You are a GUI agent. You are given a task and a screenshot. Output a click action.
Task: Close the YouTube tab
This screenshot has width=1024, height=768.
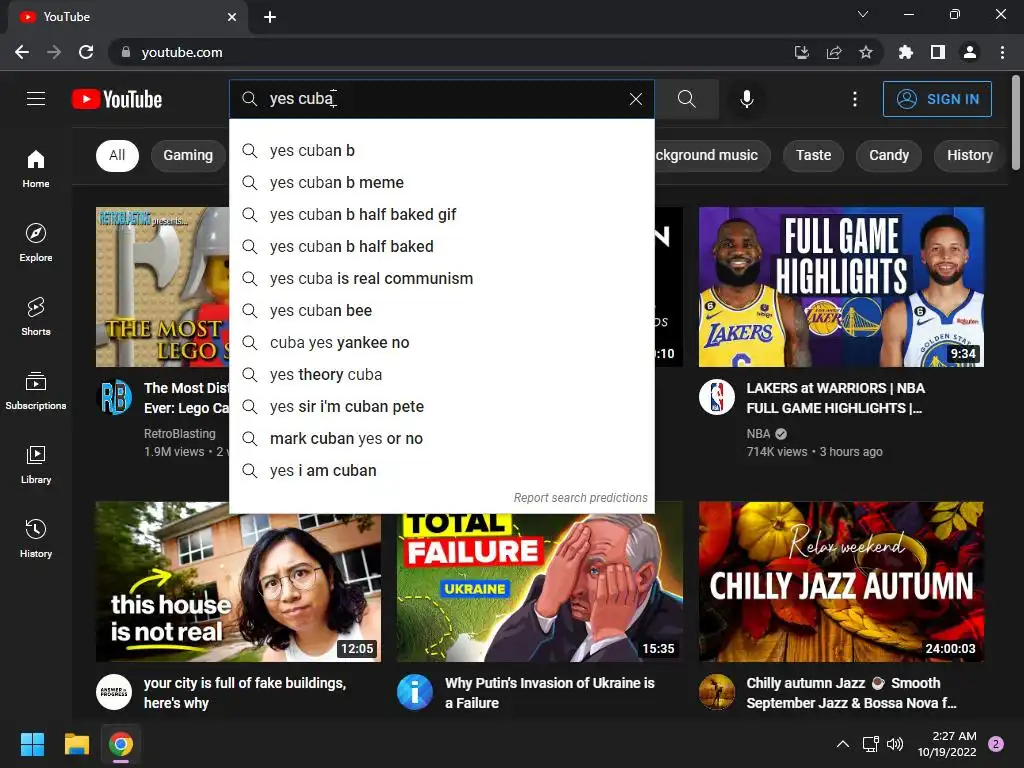point(232,17)
